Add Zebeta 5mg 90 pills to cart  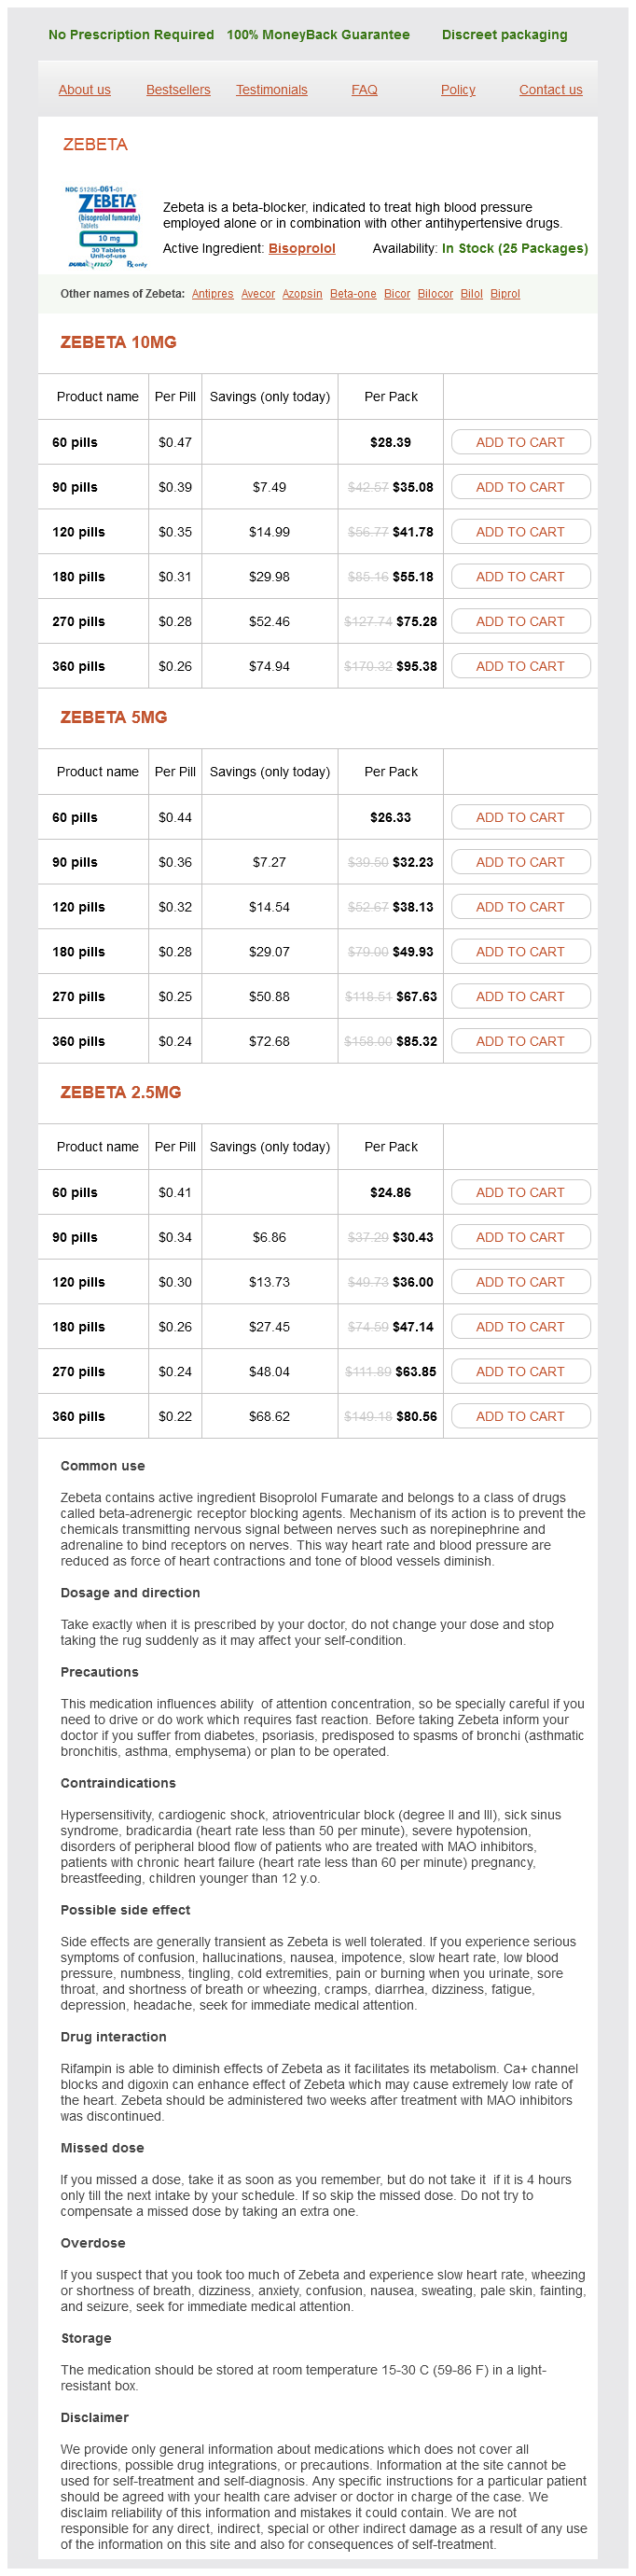[x=520, y=862]
